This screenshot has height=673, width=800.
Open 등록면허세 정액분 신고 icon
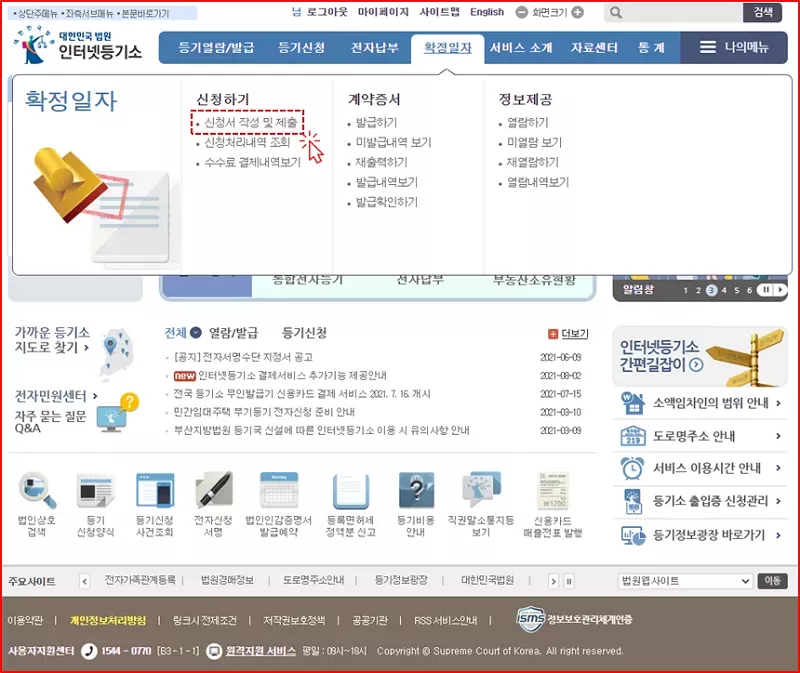coord(351,490)
